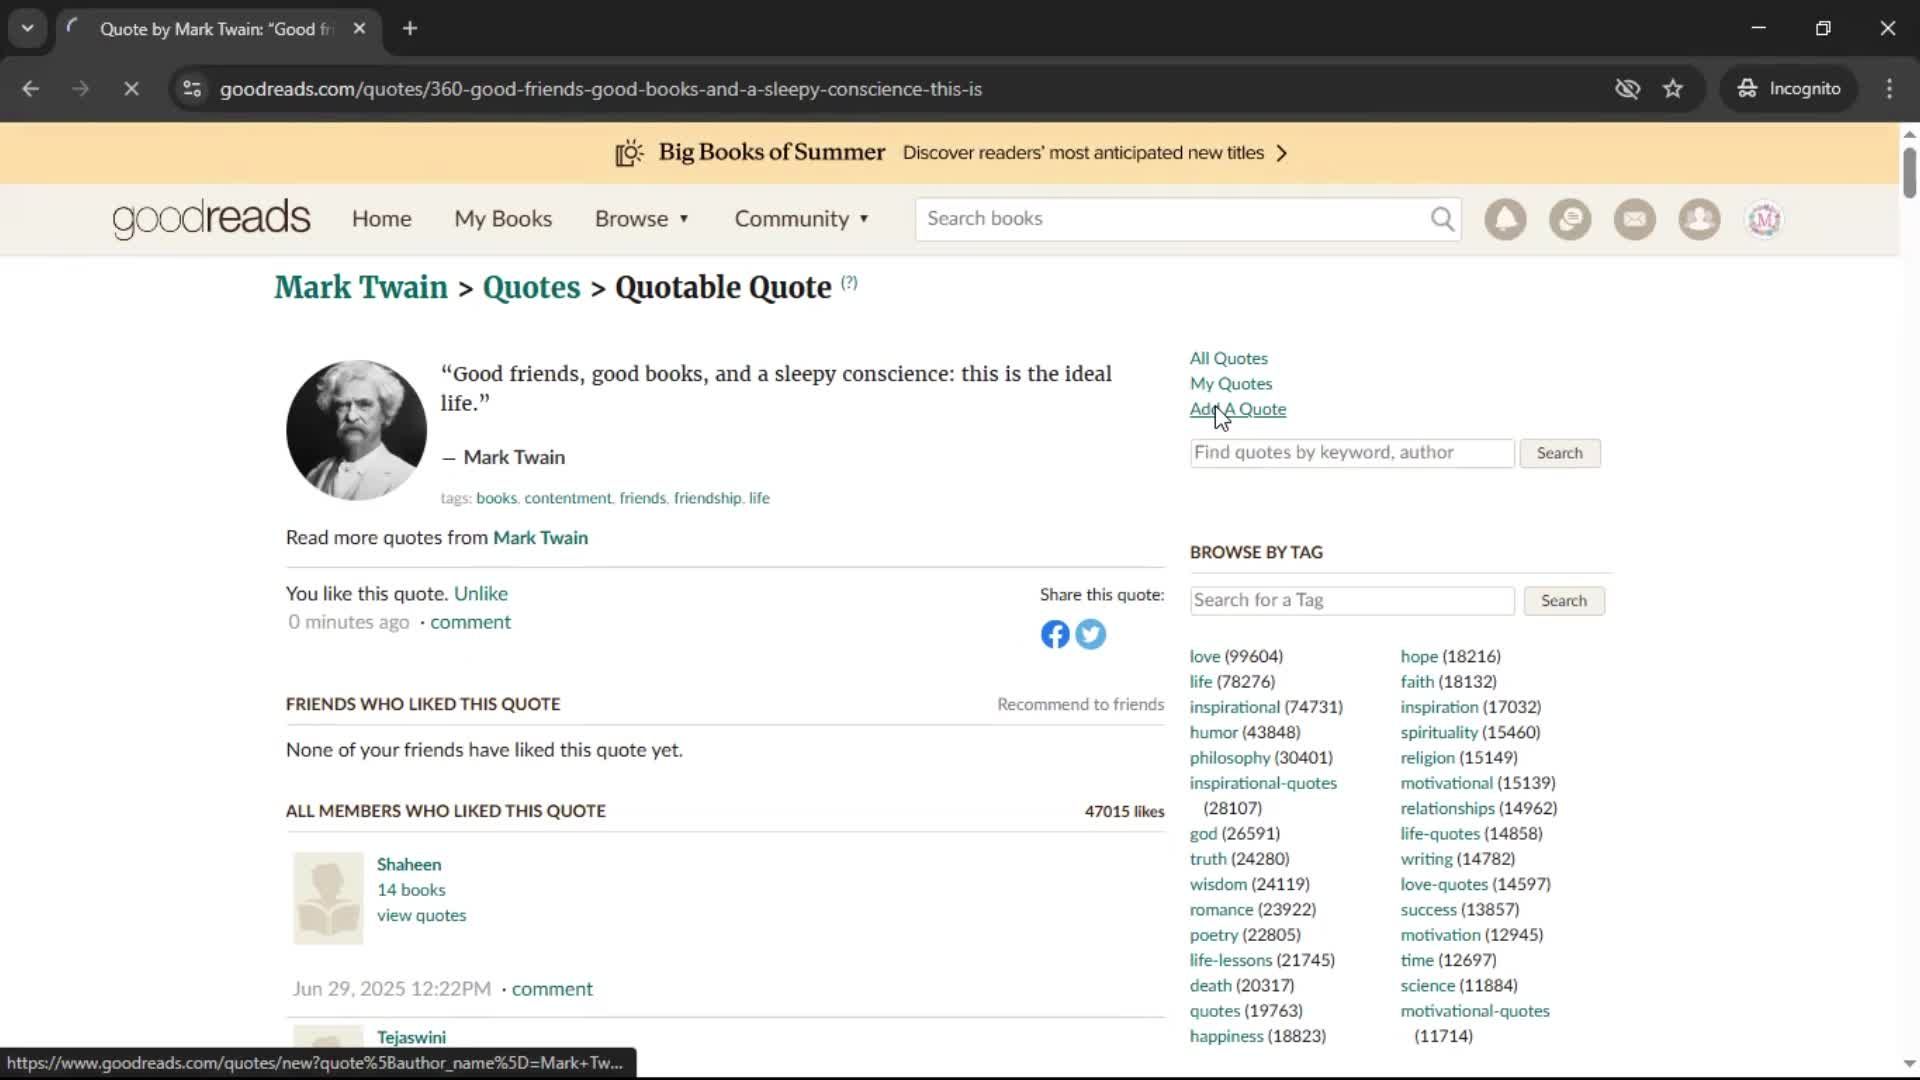The image size is (1920, 1080).
Task: Open the site information icon
Action: click(192, 89)
